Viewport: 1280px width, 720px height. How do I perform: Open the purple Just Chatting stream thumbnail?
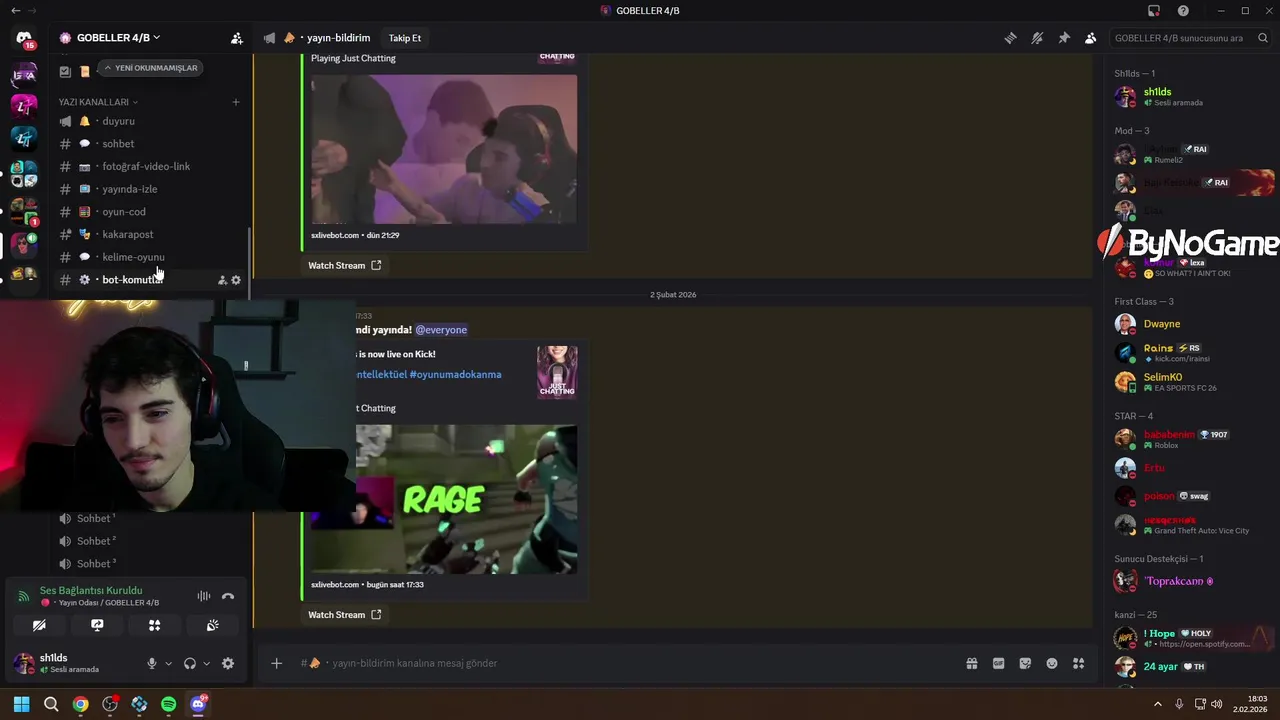click(x=444, y=149)
